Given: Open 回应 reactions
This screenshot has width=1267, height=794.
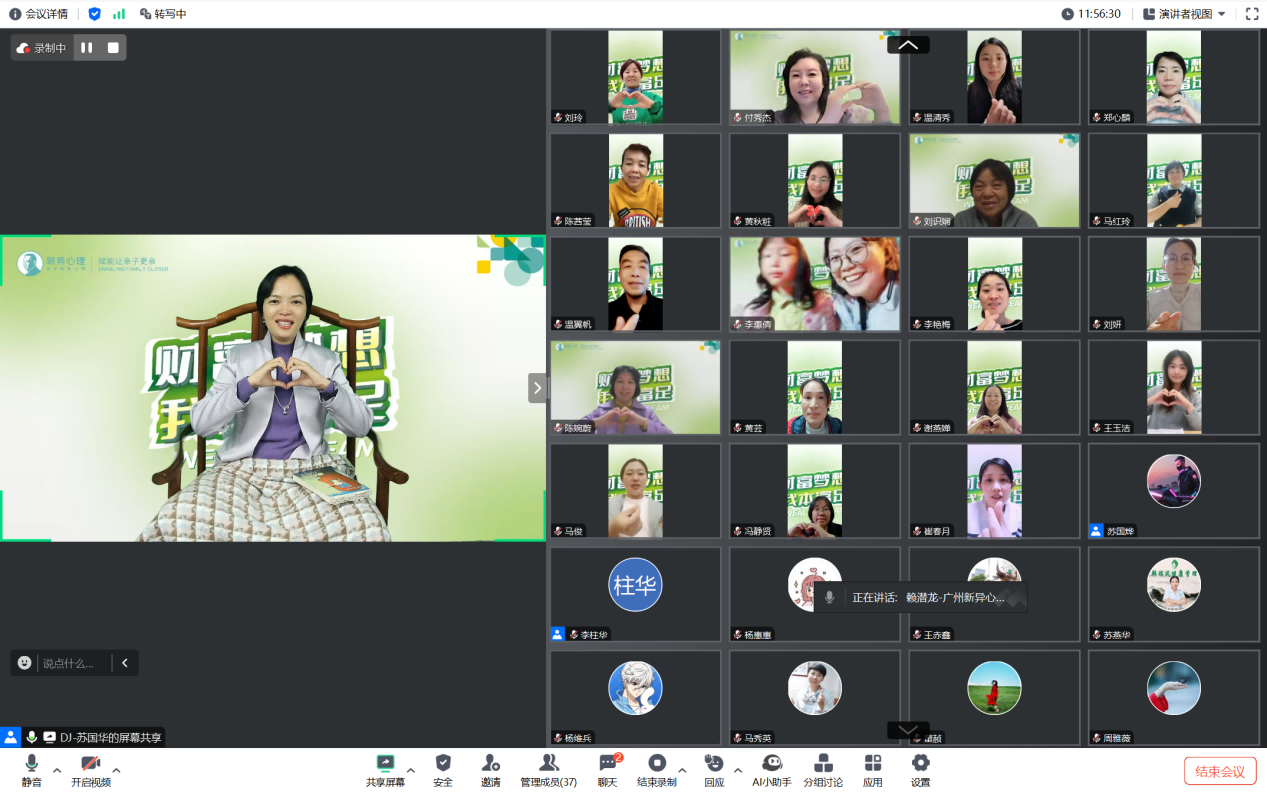Looking at the screenshot, I should 714,769.
